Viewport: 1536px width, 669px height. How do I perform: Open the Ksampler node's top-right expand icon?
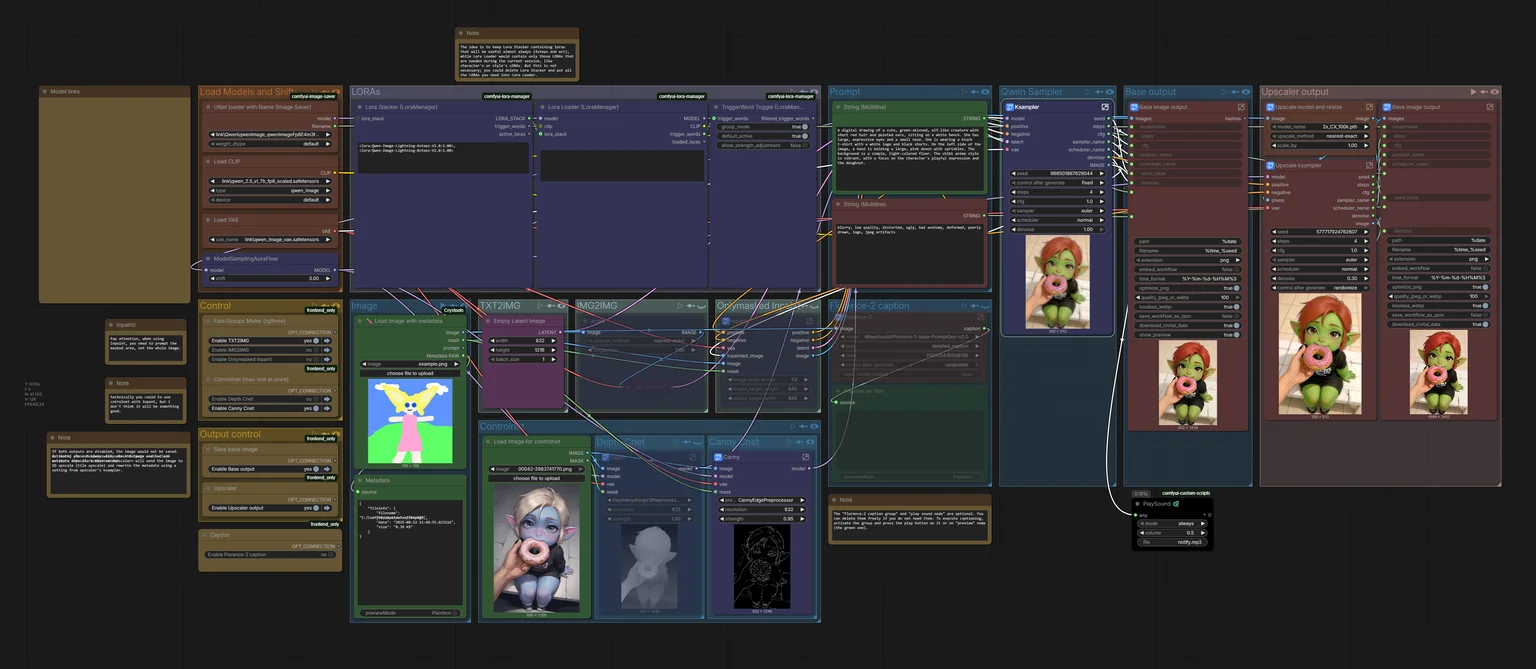1105,107
